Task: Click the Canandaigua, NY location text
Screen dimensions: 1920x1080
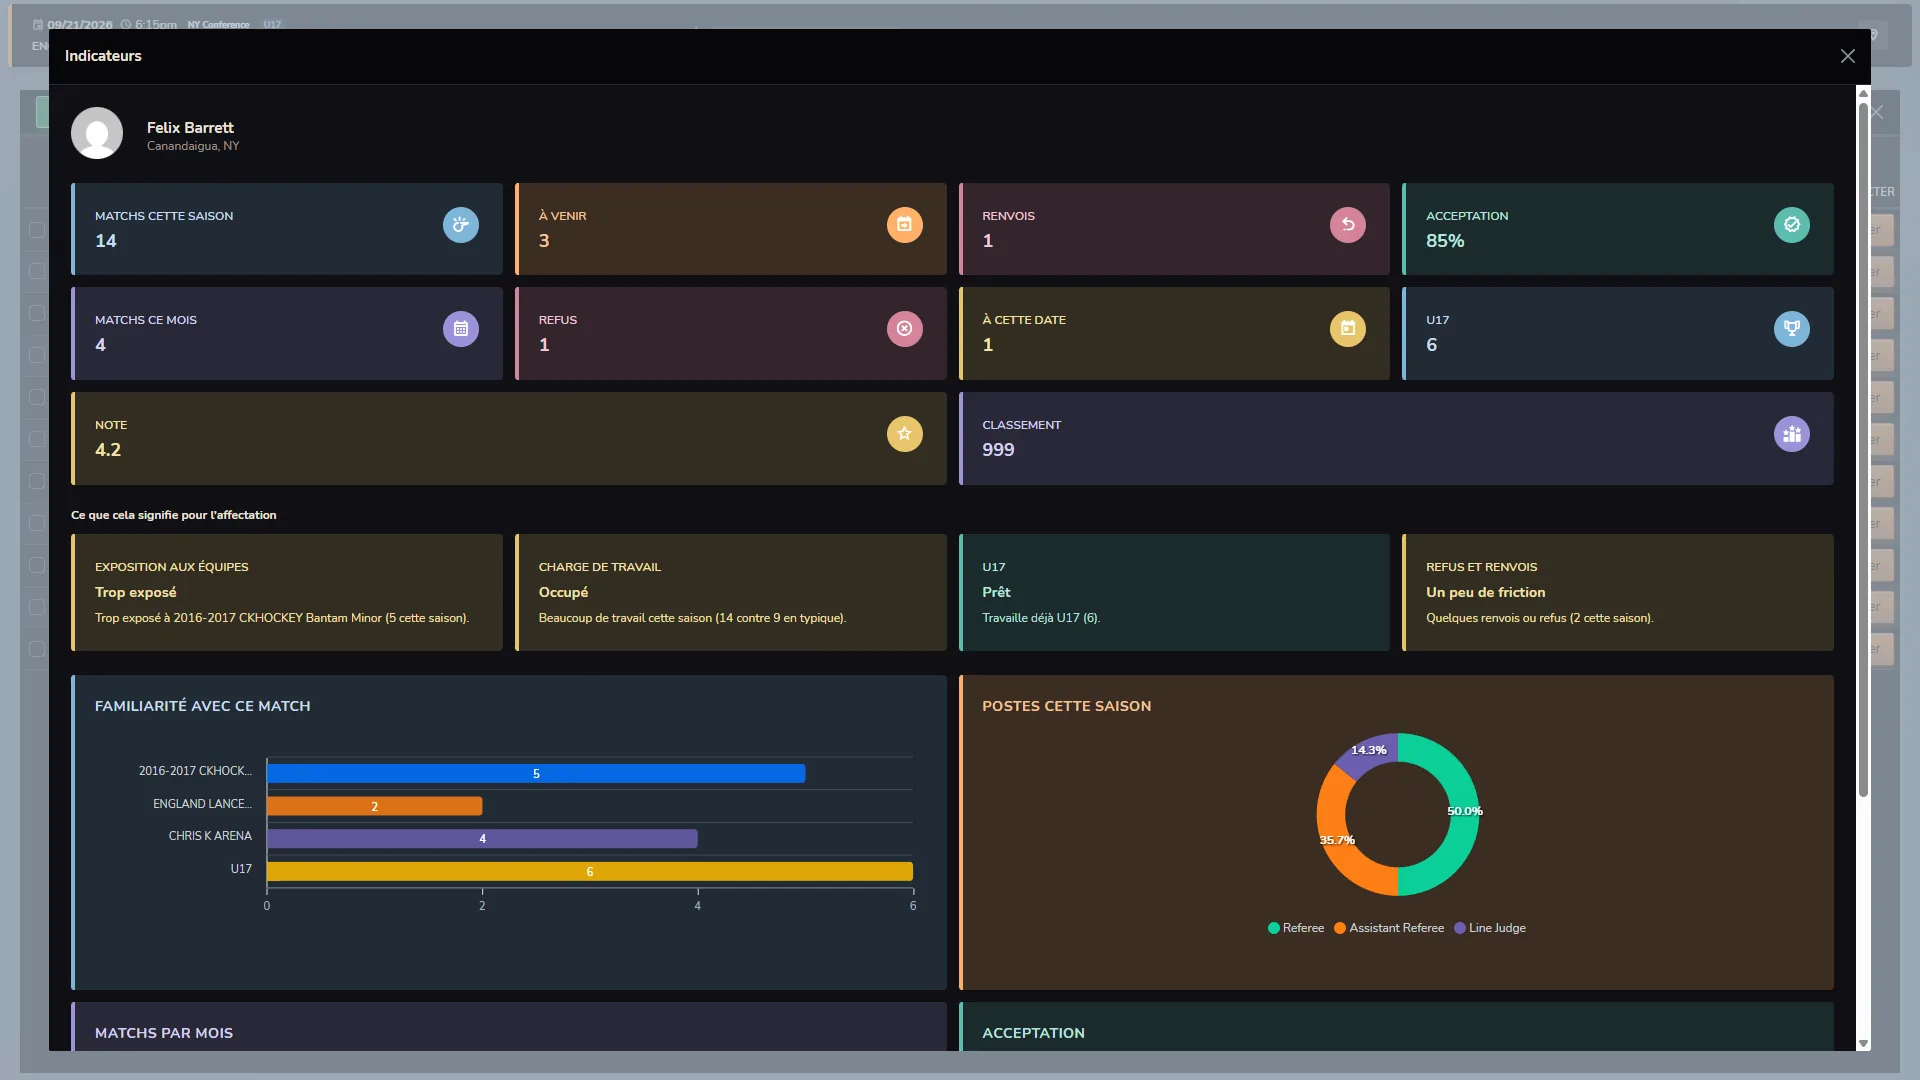Action: point(193,146)
